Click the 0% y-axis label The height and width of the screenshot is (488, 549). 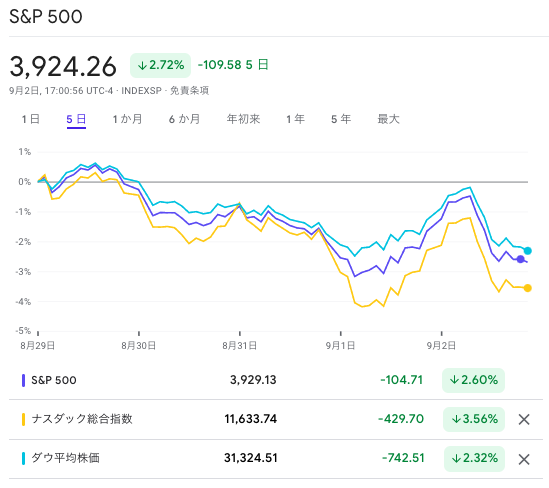pos(25,182)
